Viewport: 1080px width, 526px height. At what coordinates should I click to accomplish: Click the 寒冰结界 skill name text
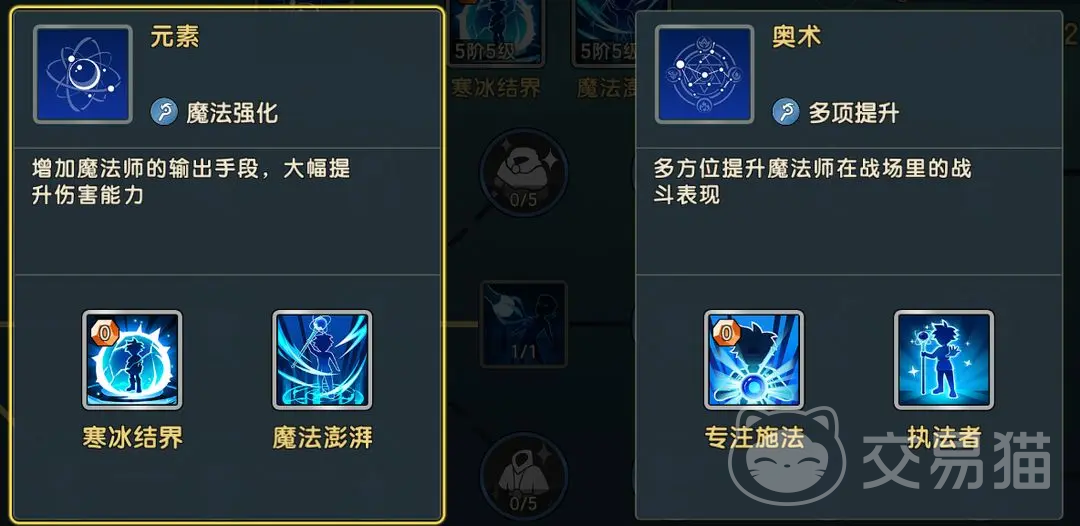point(133,438)
